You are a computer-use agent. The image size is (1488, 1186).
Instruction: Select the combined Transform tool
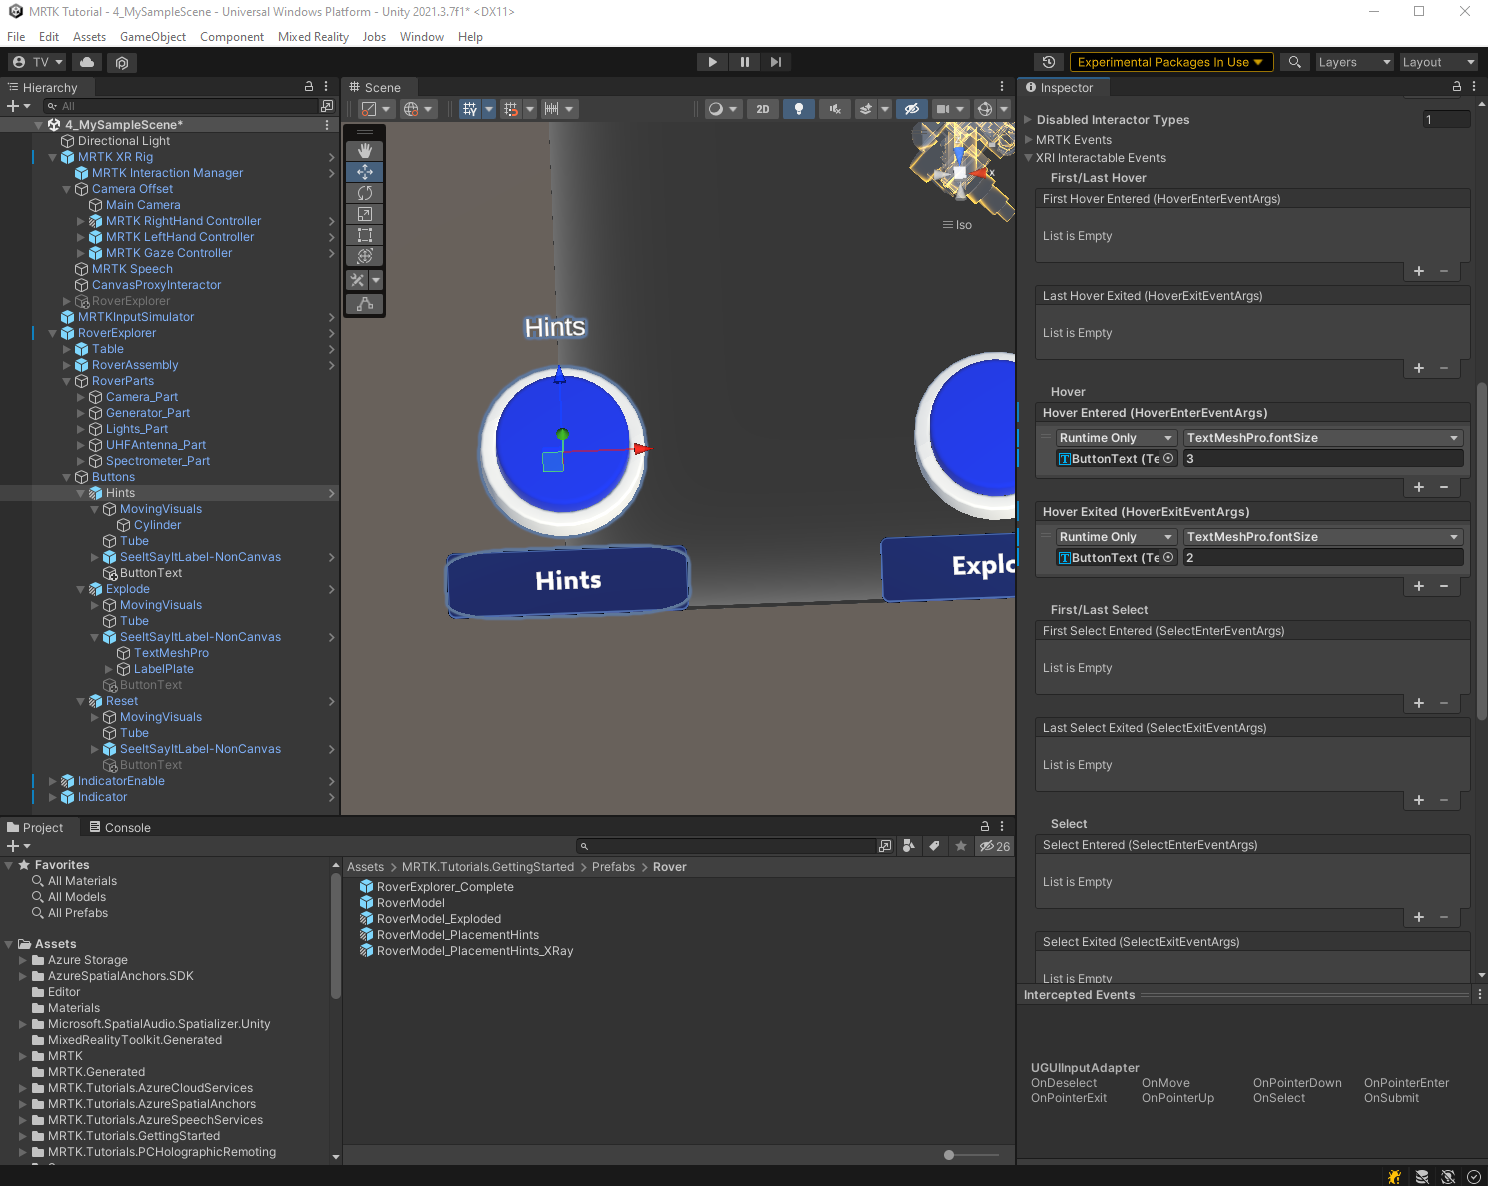click(365, 256)
